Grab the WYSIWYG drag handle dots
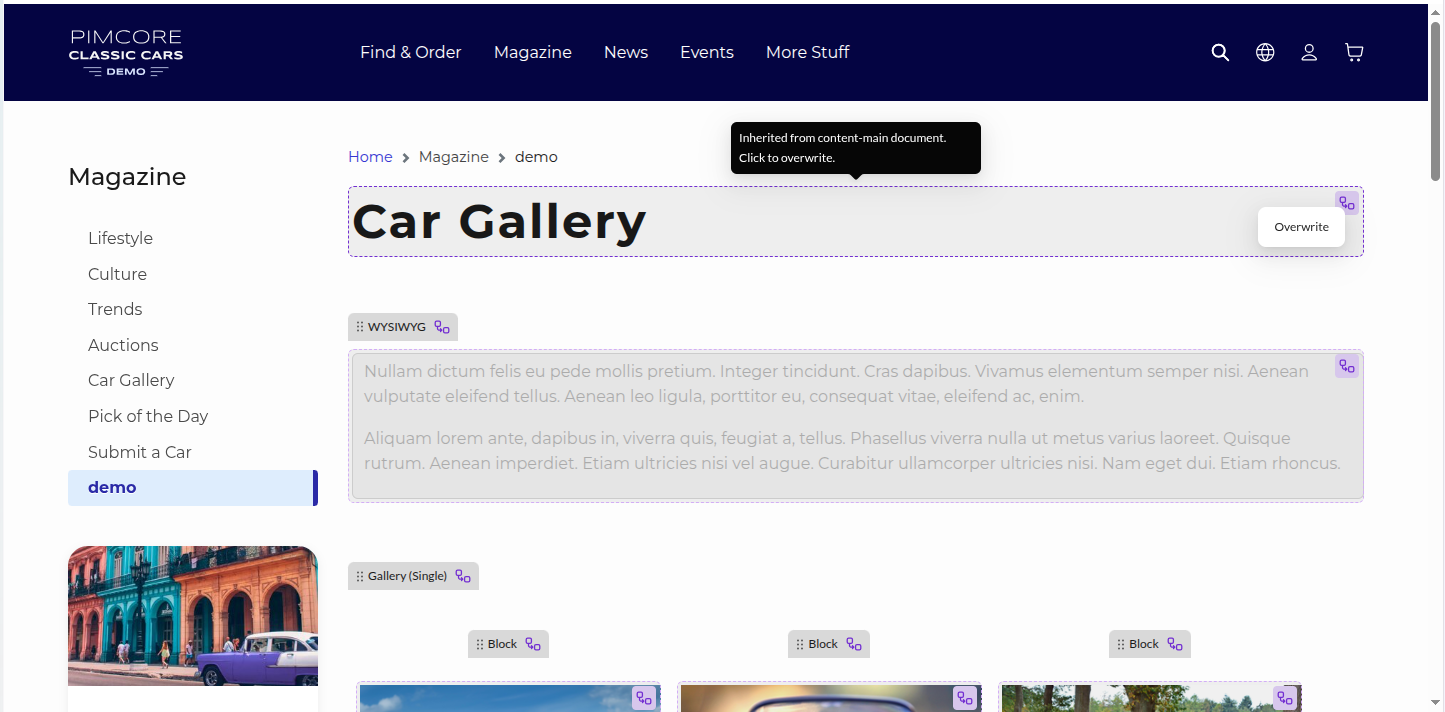The height and width of the screenshot is (712, 1445). pyautogui.click(x=360, y=327)
